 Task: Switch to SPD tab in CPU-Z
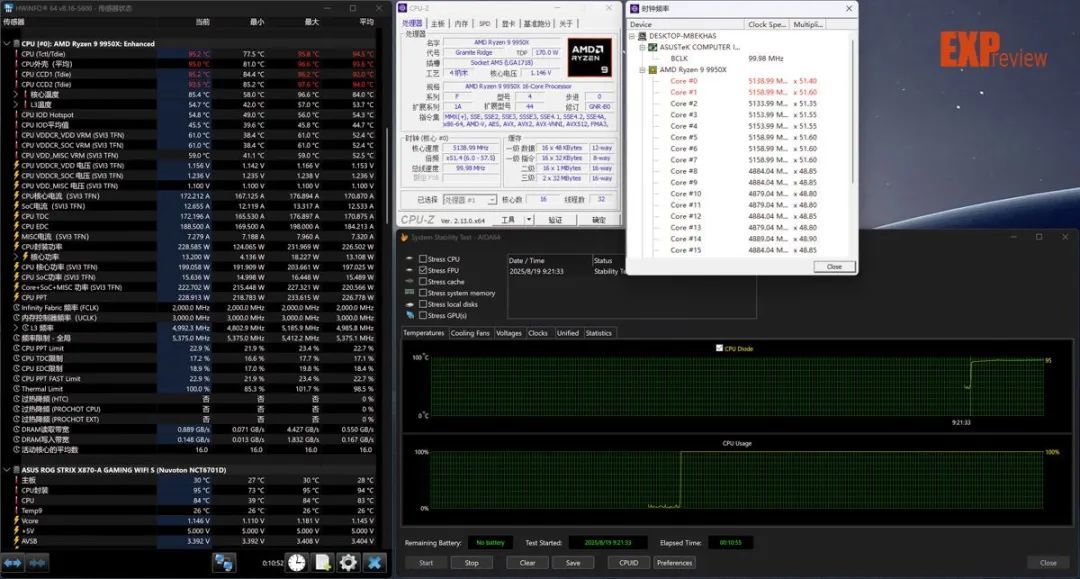[x=485, y=23]
